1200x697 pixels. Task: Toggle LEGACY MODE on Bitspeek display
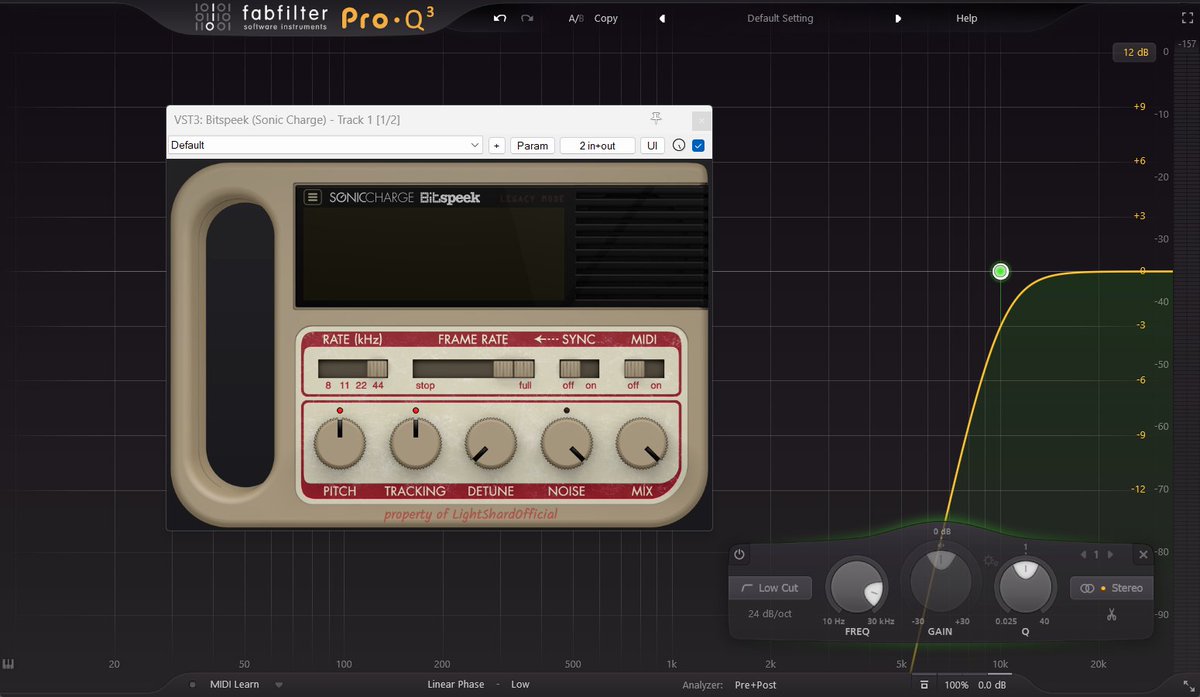pos(532,199)
